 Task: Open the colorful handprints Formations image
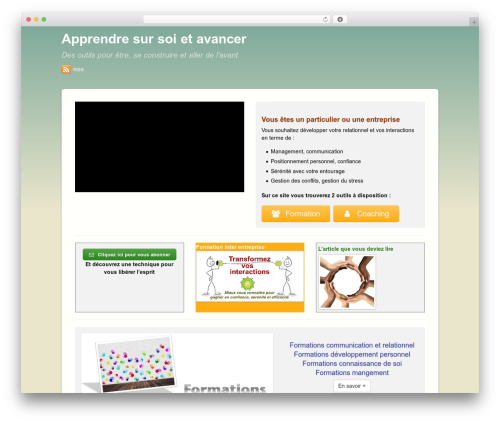tap(177, 363)
